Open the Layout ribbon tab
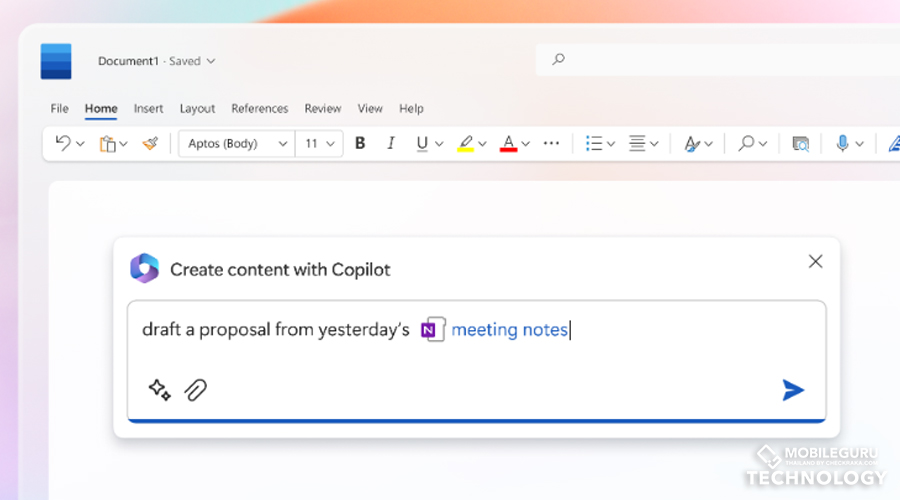Image resolution: width=900 pixels, height=500 pixels. tap(197, 108)
